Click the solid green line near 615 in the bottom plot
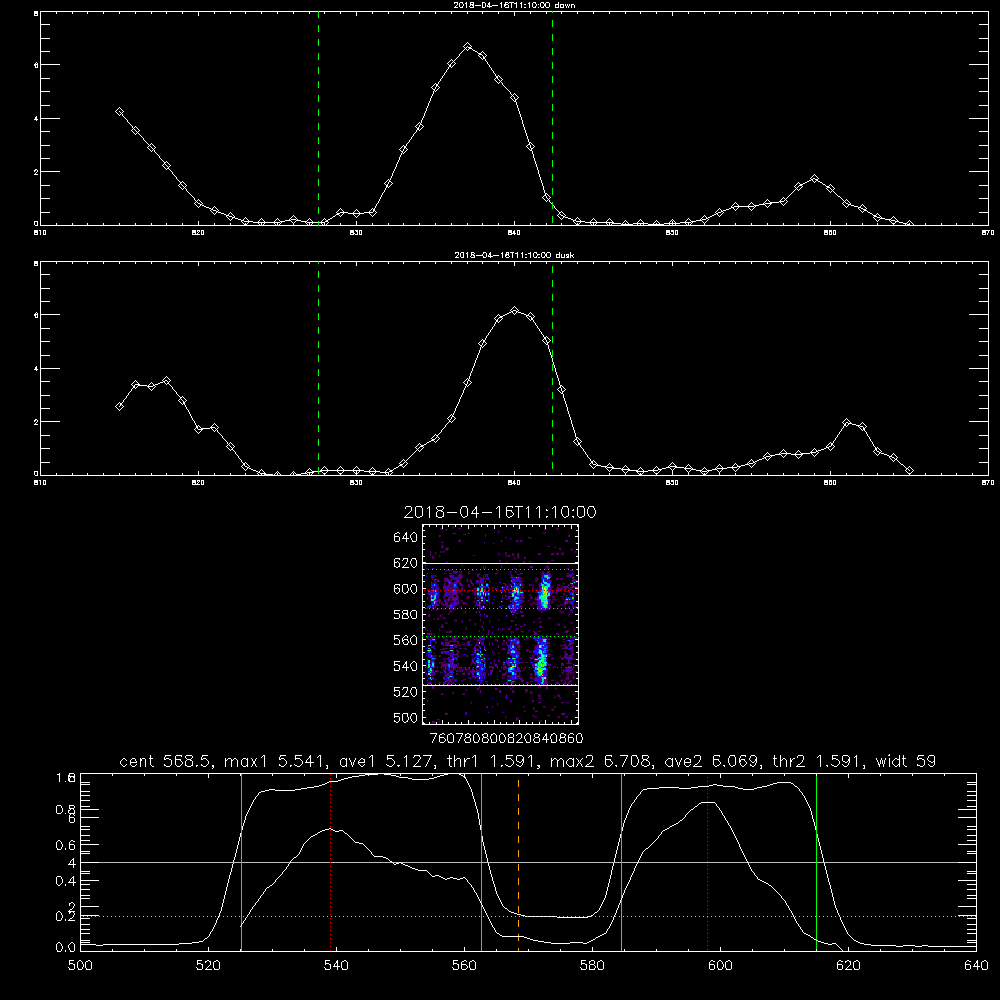The height and width of the screenshot is (1000, 1000). click(816, 862)
